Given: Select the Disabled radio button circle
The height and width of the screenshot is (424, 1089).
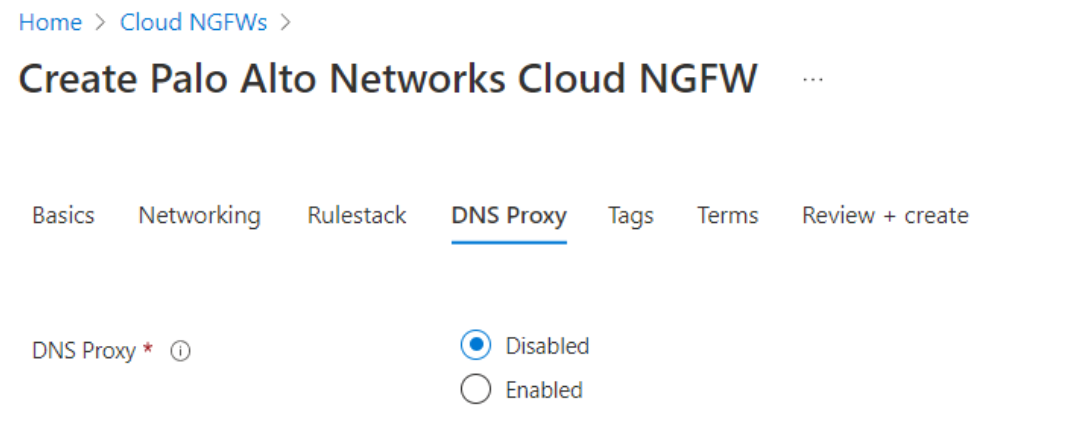Looking at the screenshot, I should click(x=476, y=346).
